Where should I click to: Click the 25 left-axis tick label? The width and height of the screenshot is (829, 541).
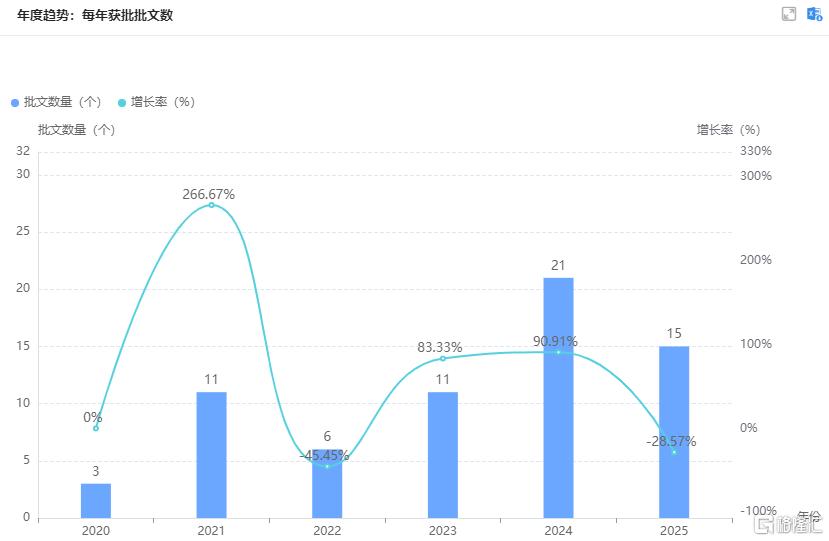point(23,231)
